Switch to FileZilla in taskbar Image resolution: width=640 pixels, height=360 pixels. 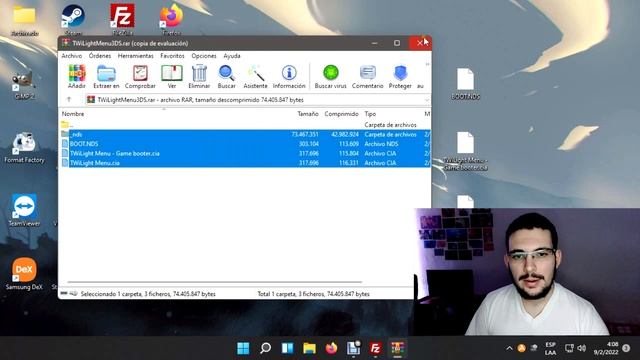[376, 348]
